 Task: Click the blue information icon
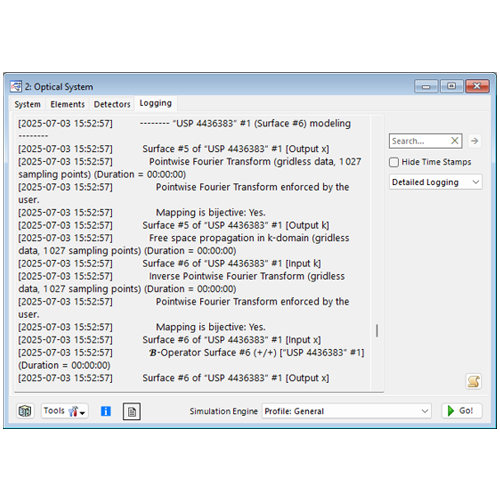[x=106, y=411]
